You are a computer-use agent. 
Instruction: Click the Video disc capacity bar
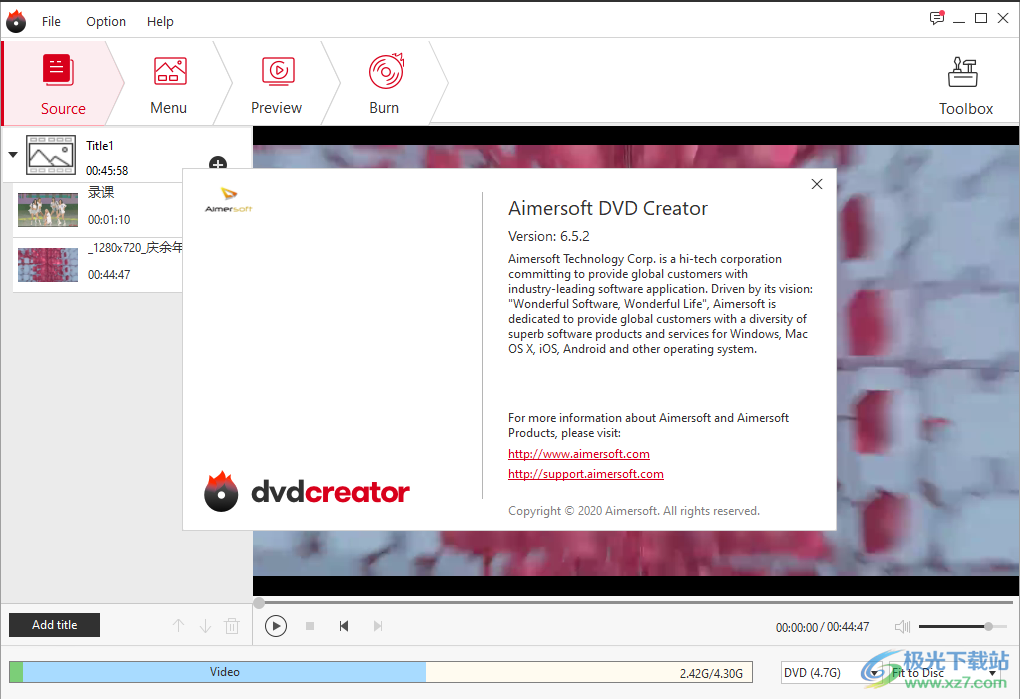tap(381, 672)
